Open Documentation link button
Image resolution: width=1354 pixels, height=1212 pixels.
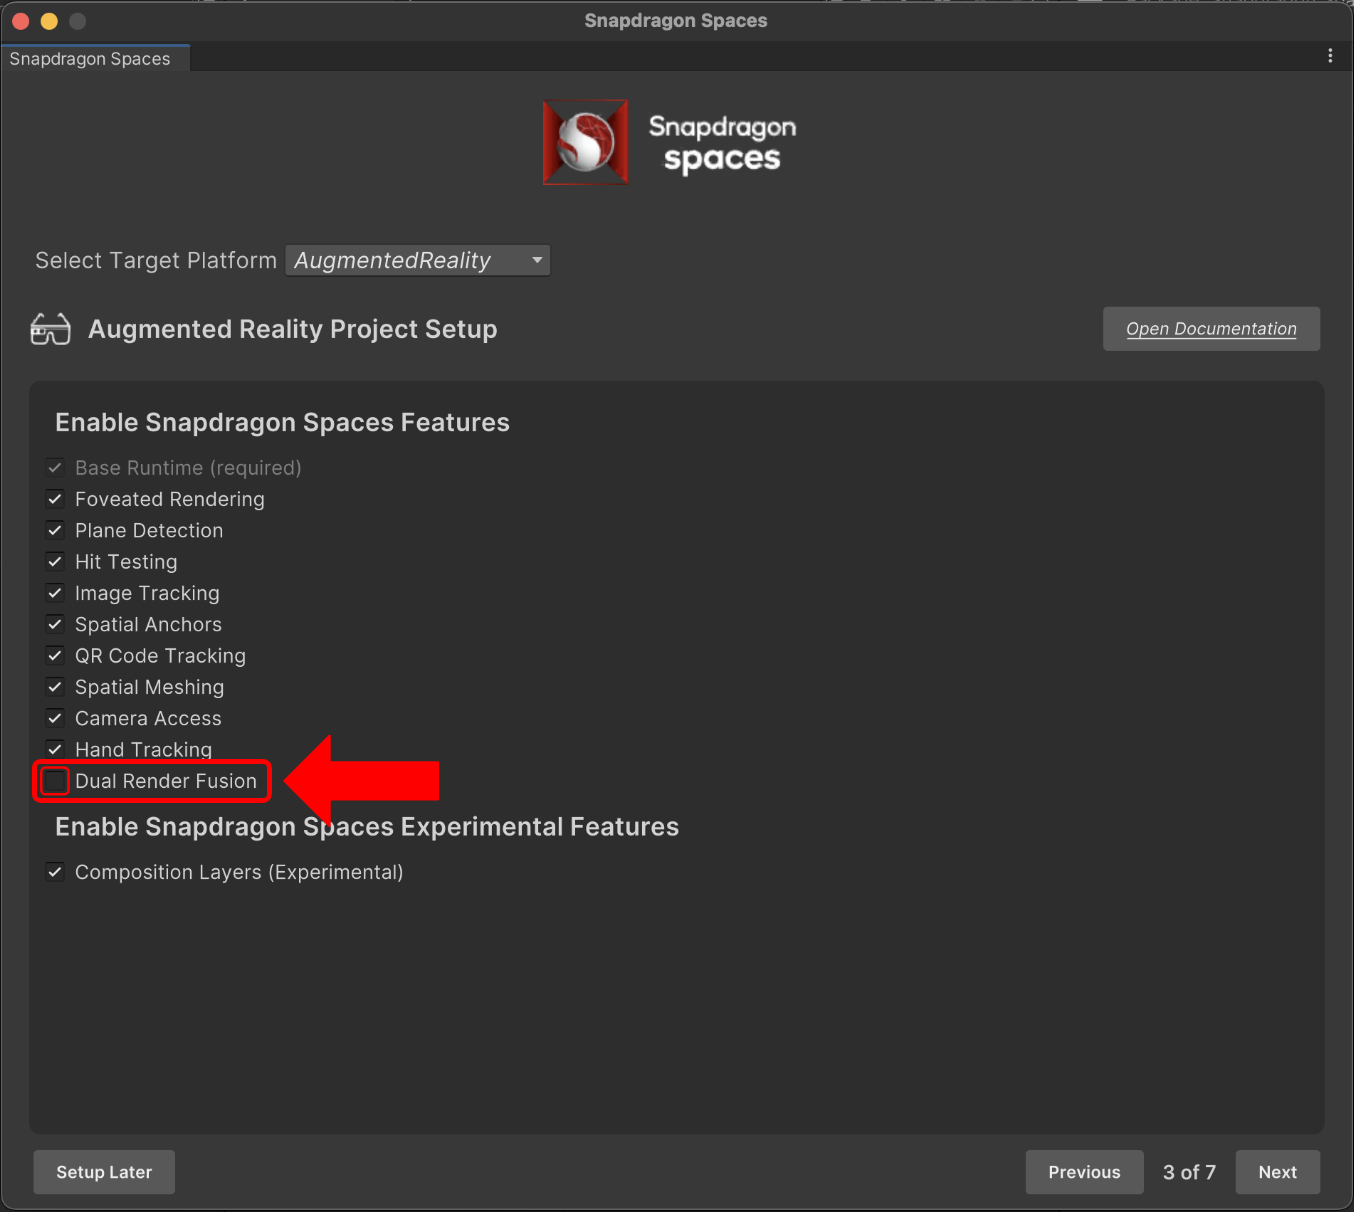pos(1211,329)
